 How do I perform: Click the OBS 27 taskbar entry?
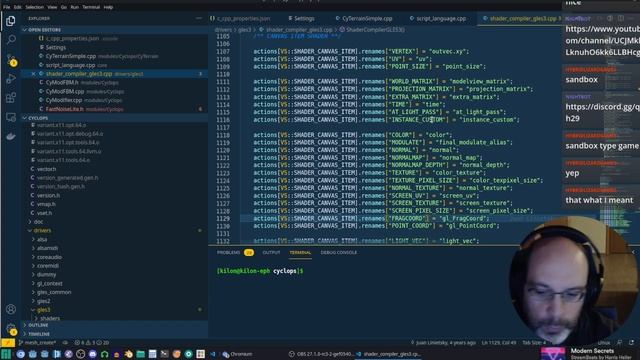coord(322,354)
